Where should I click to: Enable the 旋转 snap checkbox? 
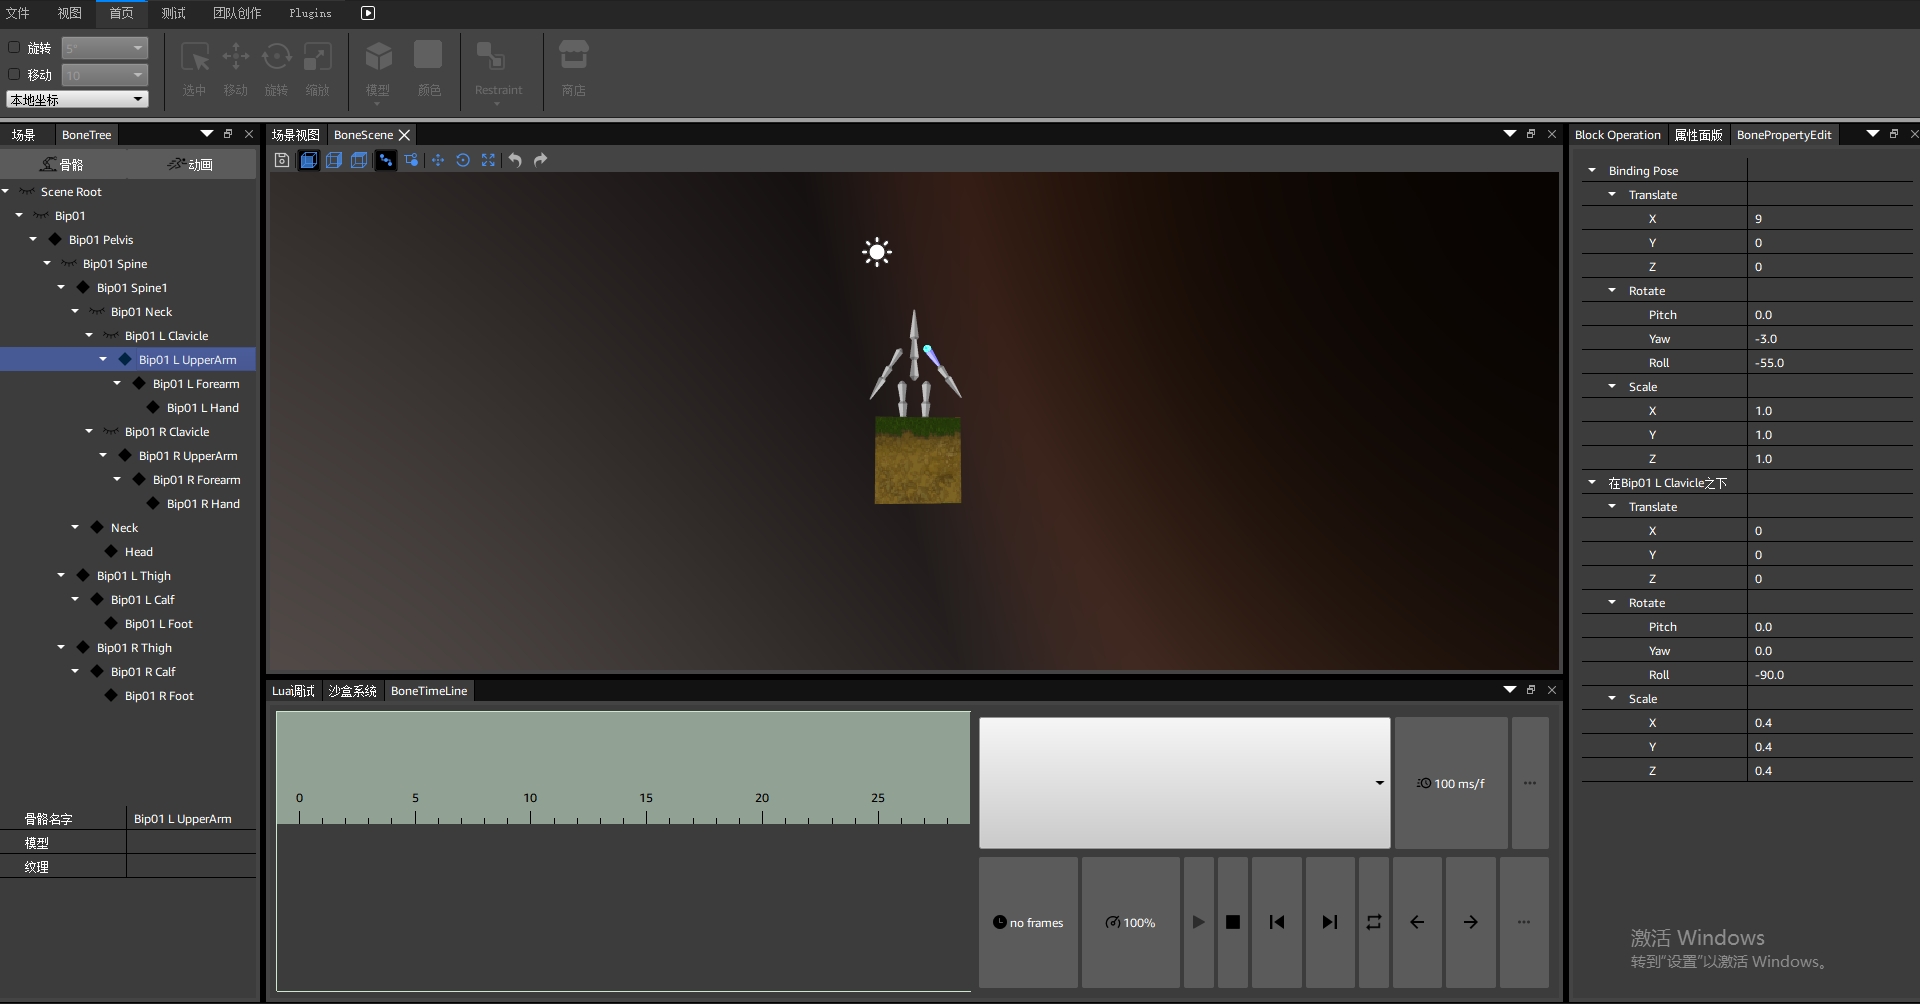(x=14, y=47)
